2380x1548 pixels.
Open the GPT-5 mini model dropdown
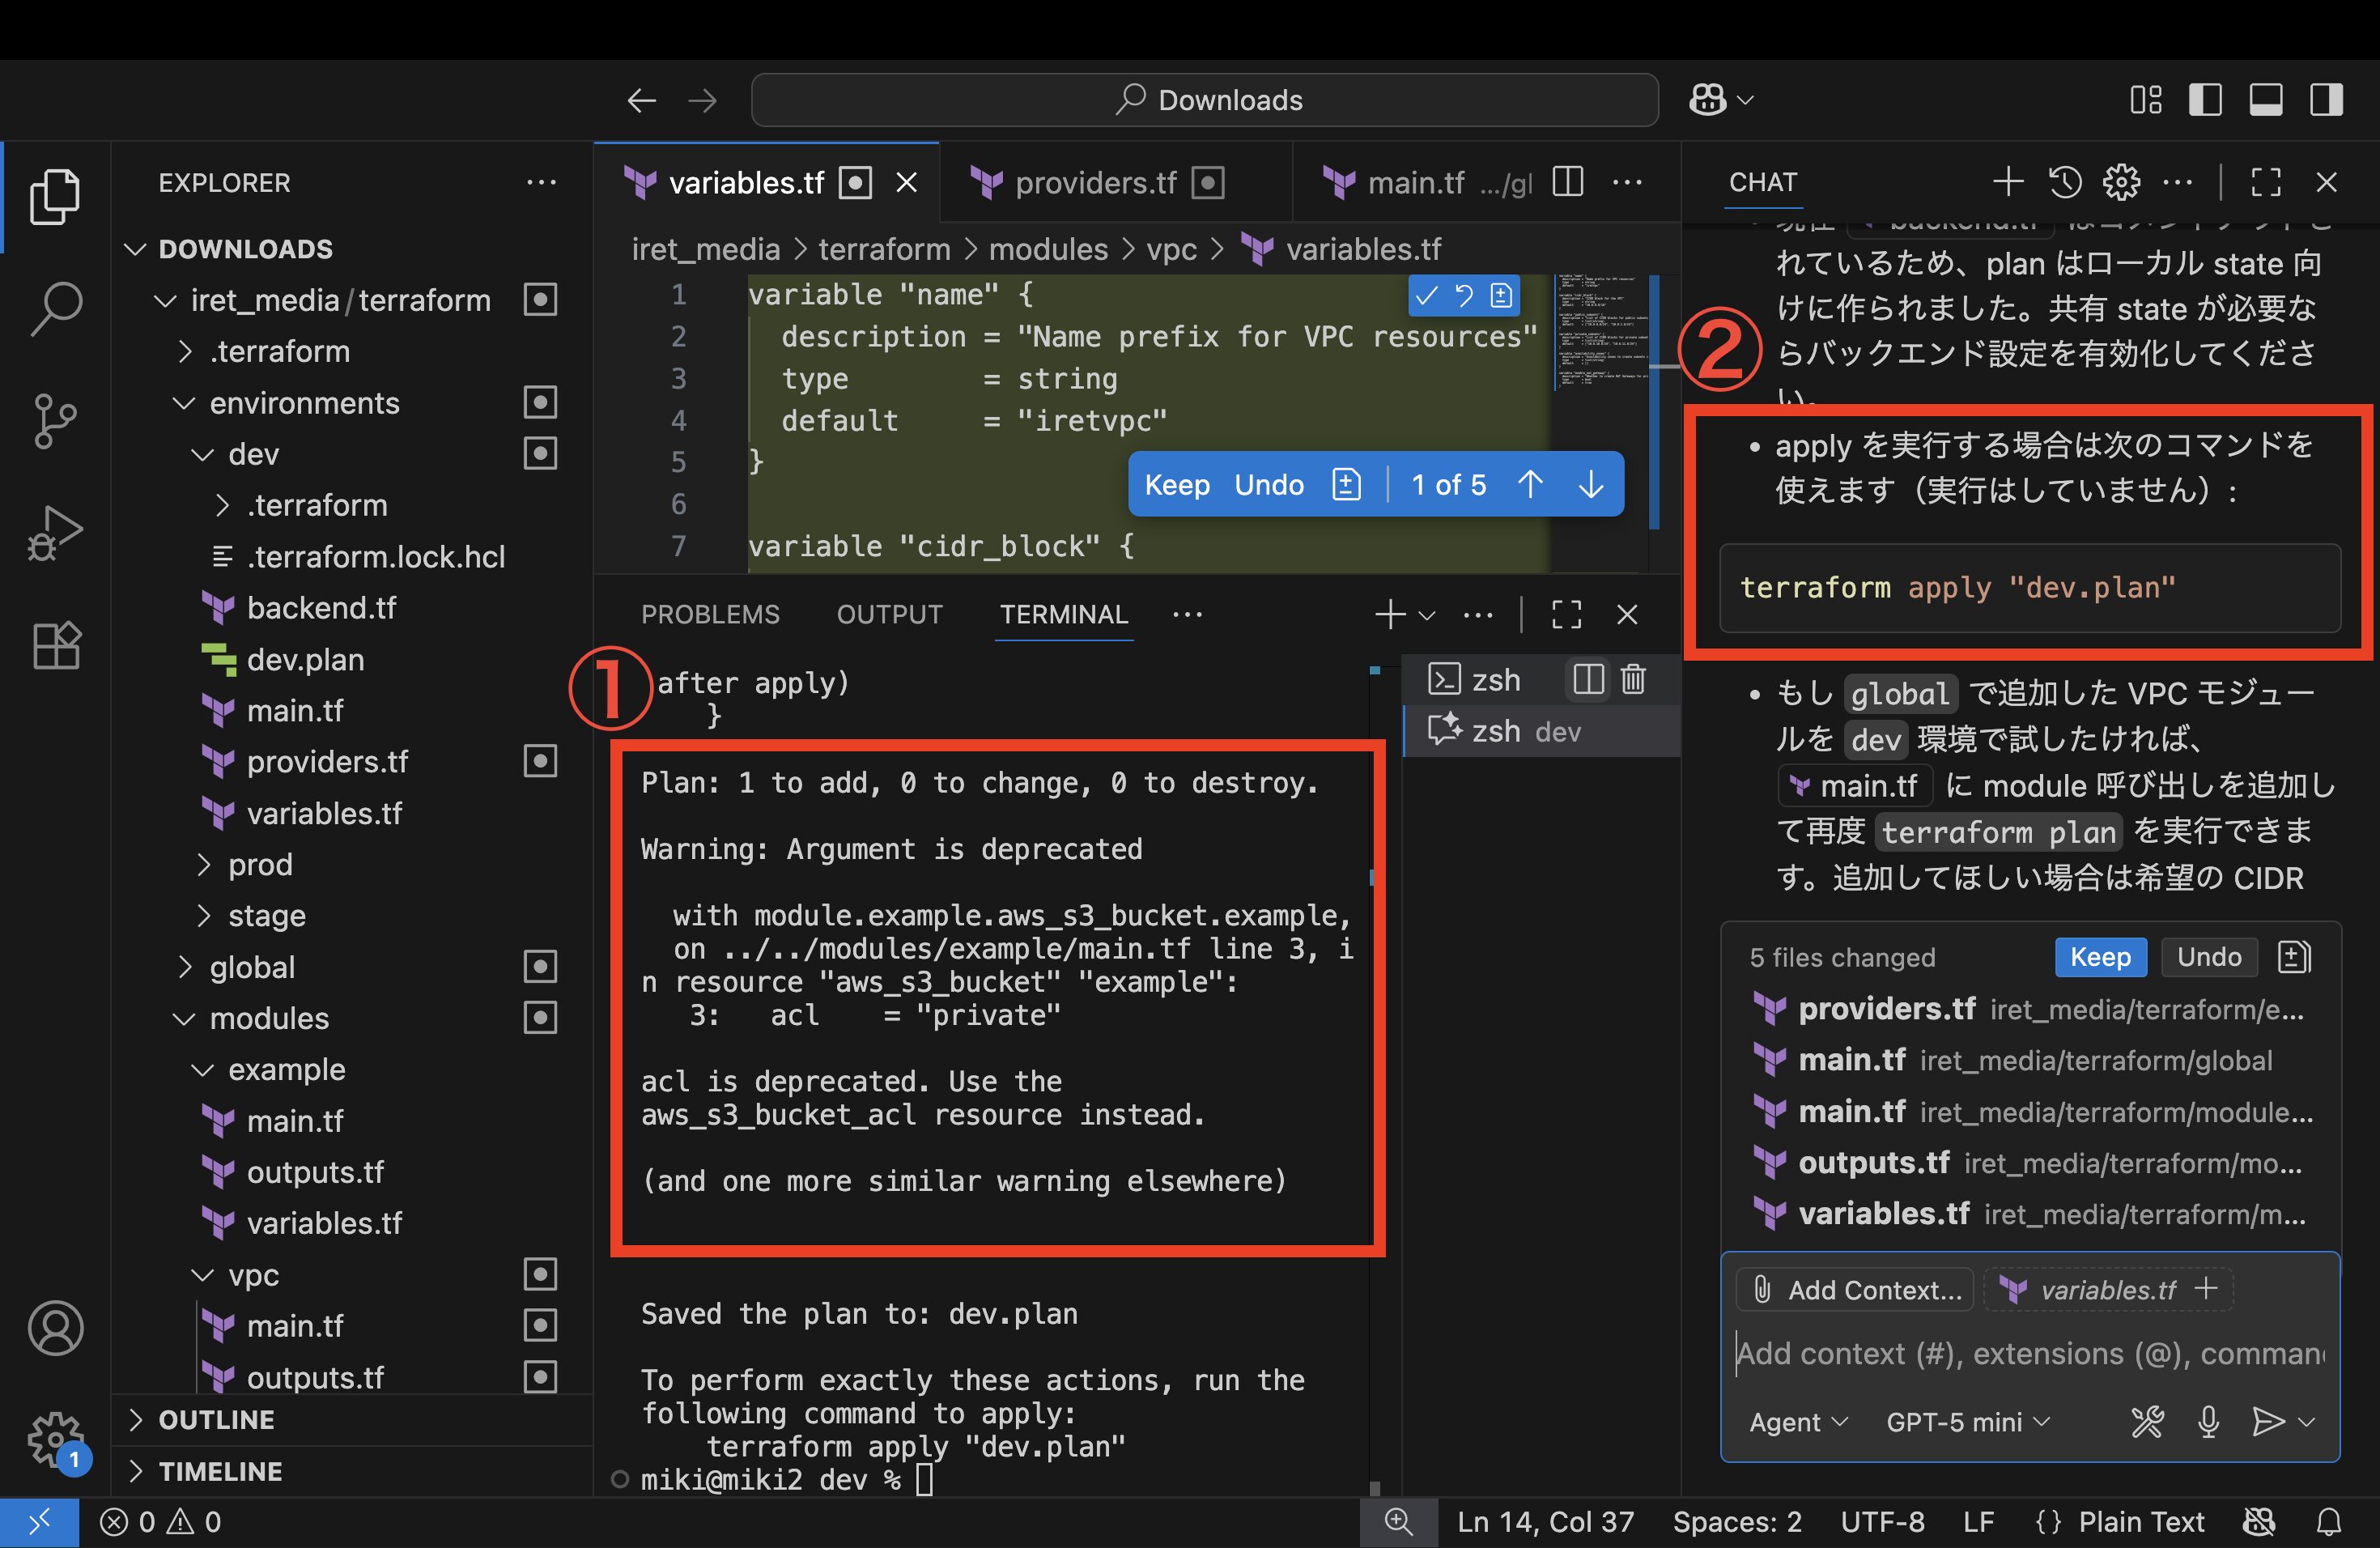point(1967,1421)
